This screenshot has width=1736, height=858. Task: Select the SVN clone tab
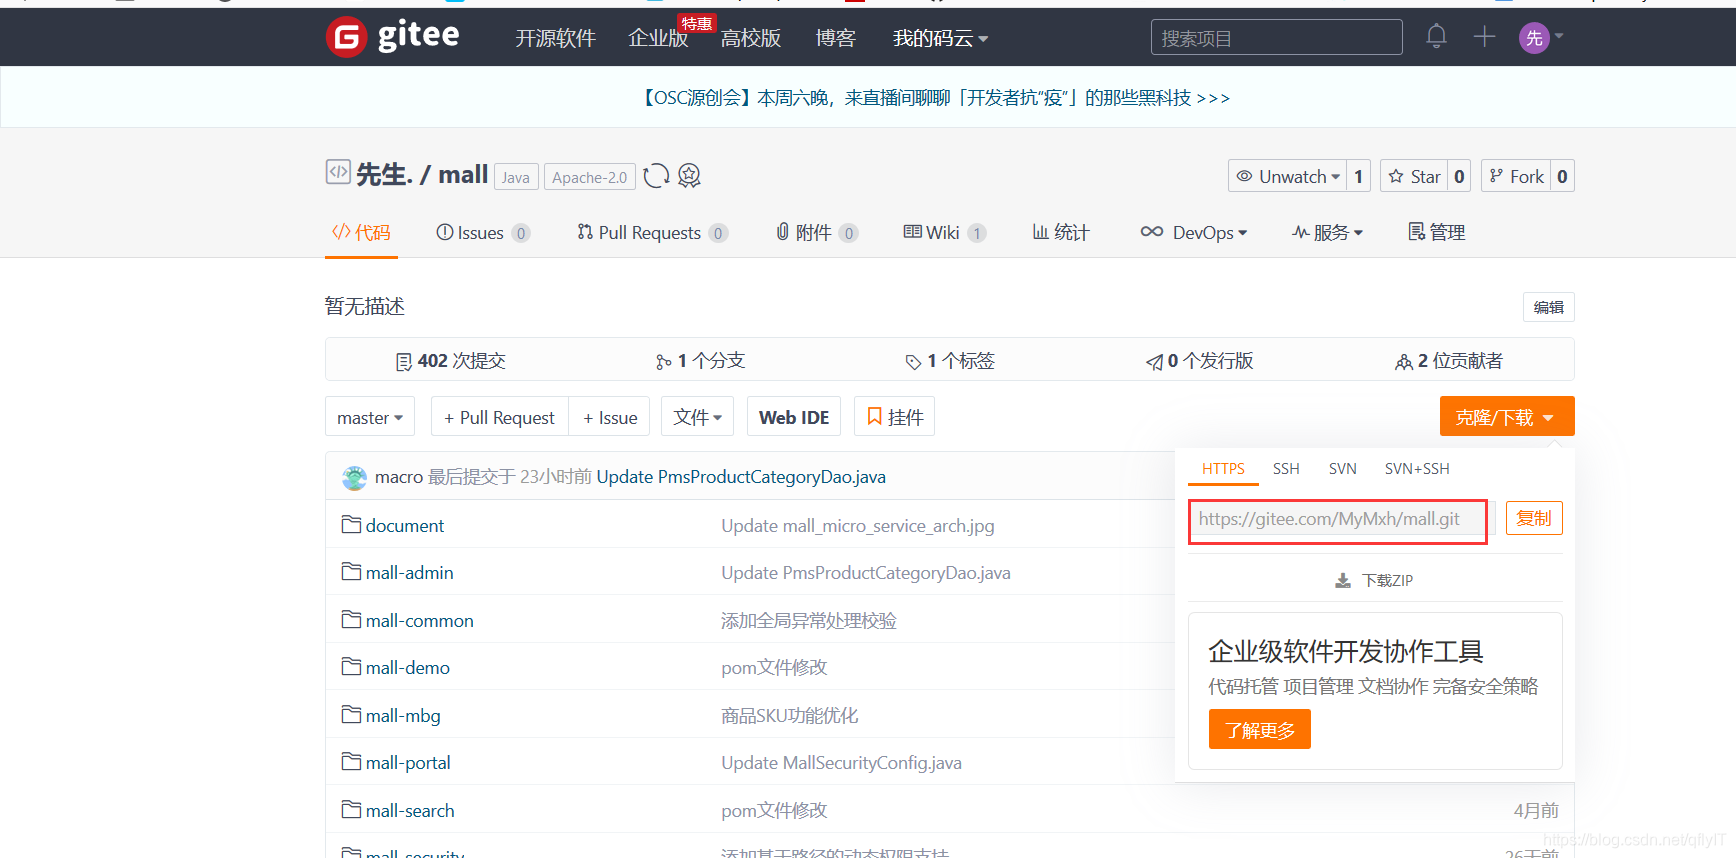pyautogui.click(x=1342, y=468)
